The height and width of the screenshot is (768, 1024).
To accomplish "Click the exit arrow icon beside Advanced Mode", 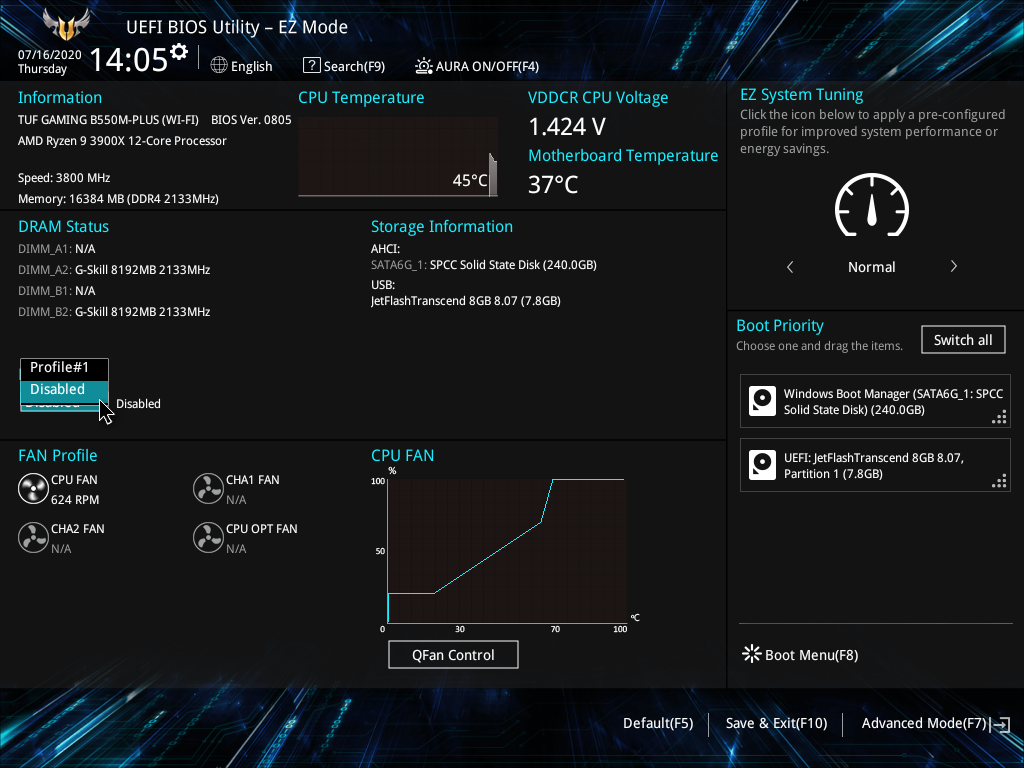I will pos(1001,724).
